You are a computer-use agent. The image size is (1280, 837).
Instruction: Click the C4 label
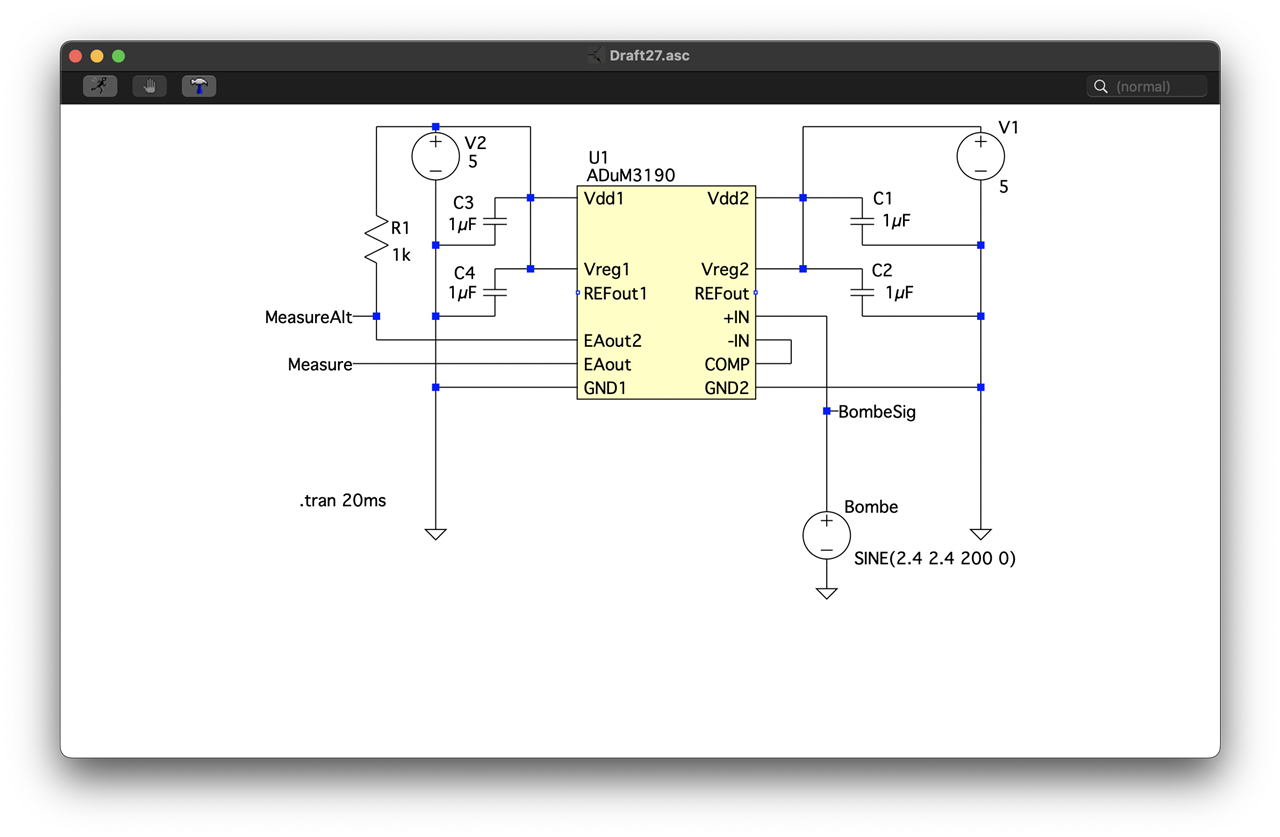point(464,273)
